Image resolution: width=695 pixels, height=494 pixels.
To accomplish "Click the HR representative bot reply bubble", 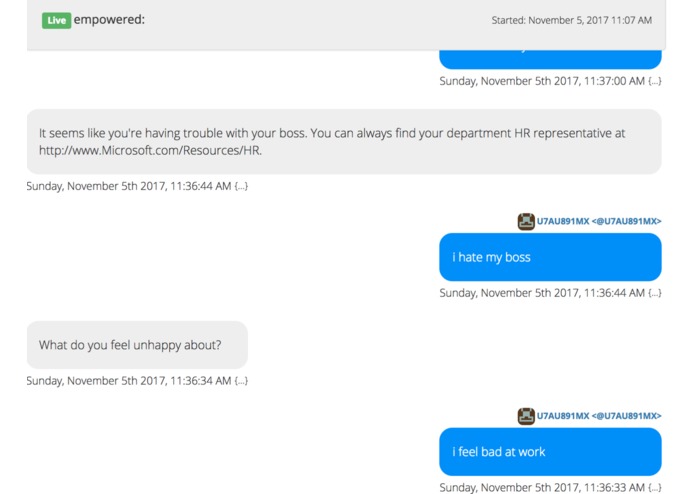I will click(344, 141).
